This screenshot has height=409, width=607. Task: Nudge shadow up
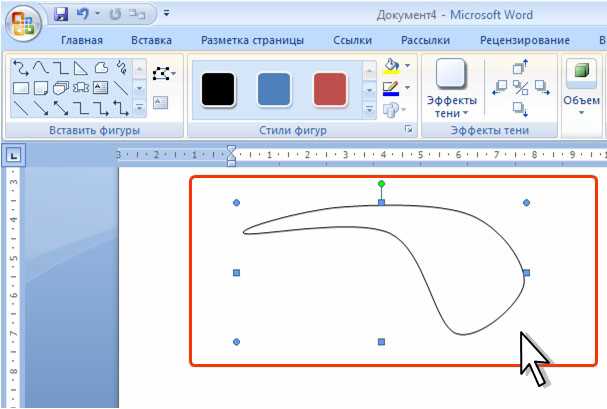click(x=519, y=68)
